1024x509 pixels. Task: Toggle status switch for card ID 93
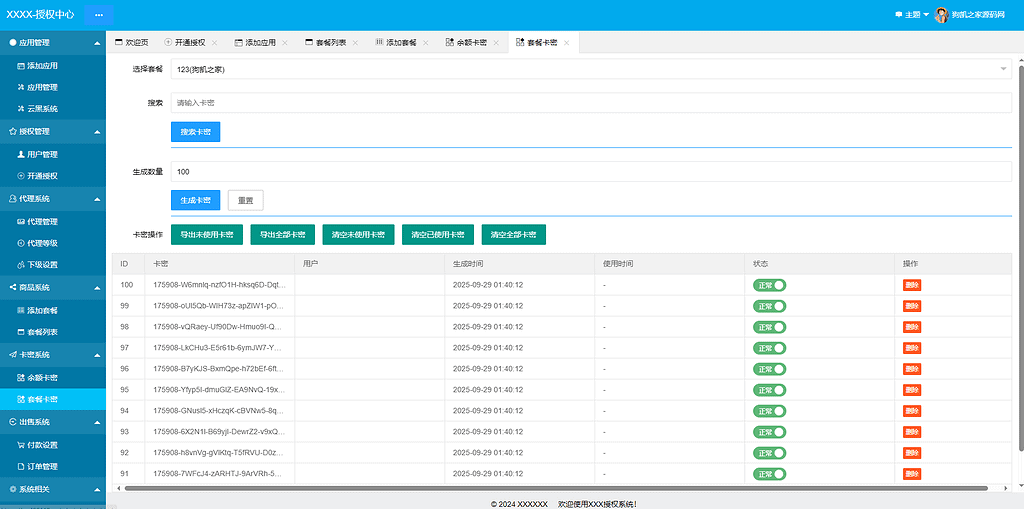coord(769,432)
